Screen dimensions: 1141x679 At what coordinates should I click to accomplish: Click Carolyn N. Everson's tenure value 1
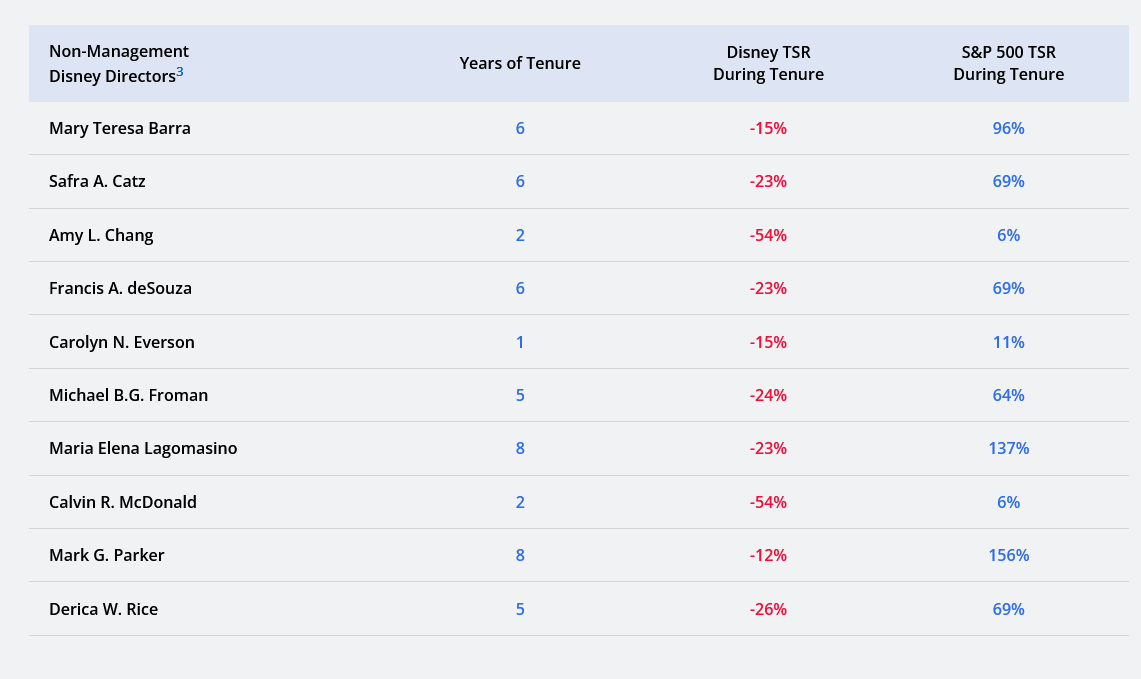[520, 342]
